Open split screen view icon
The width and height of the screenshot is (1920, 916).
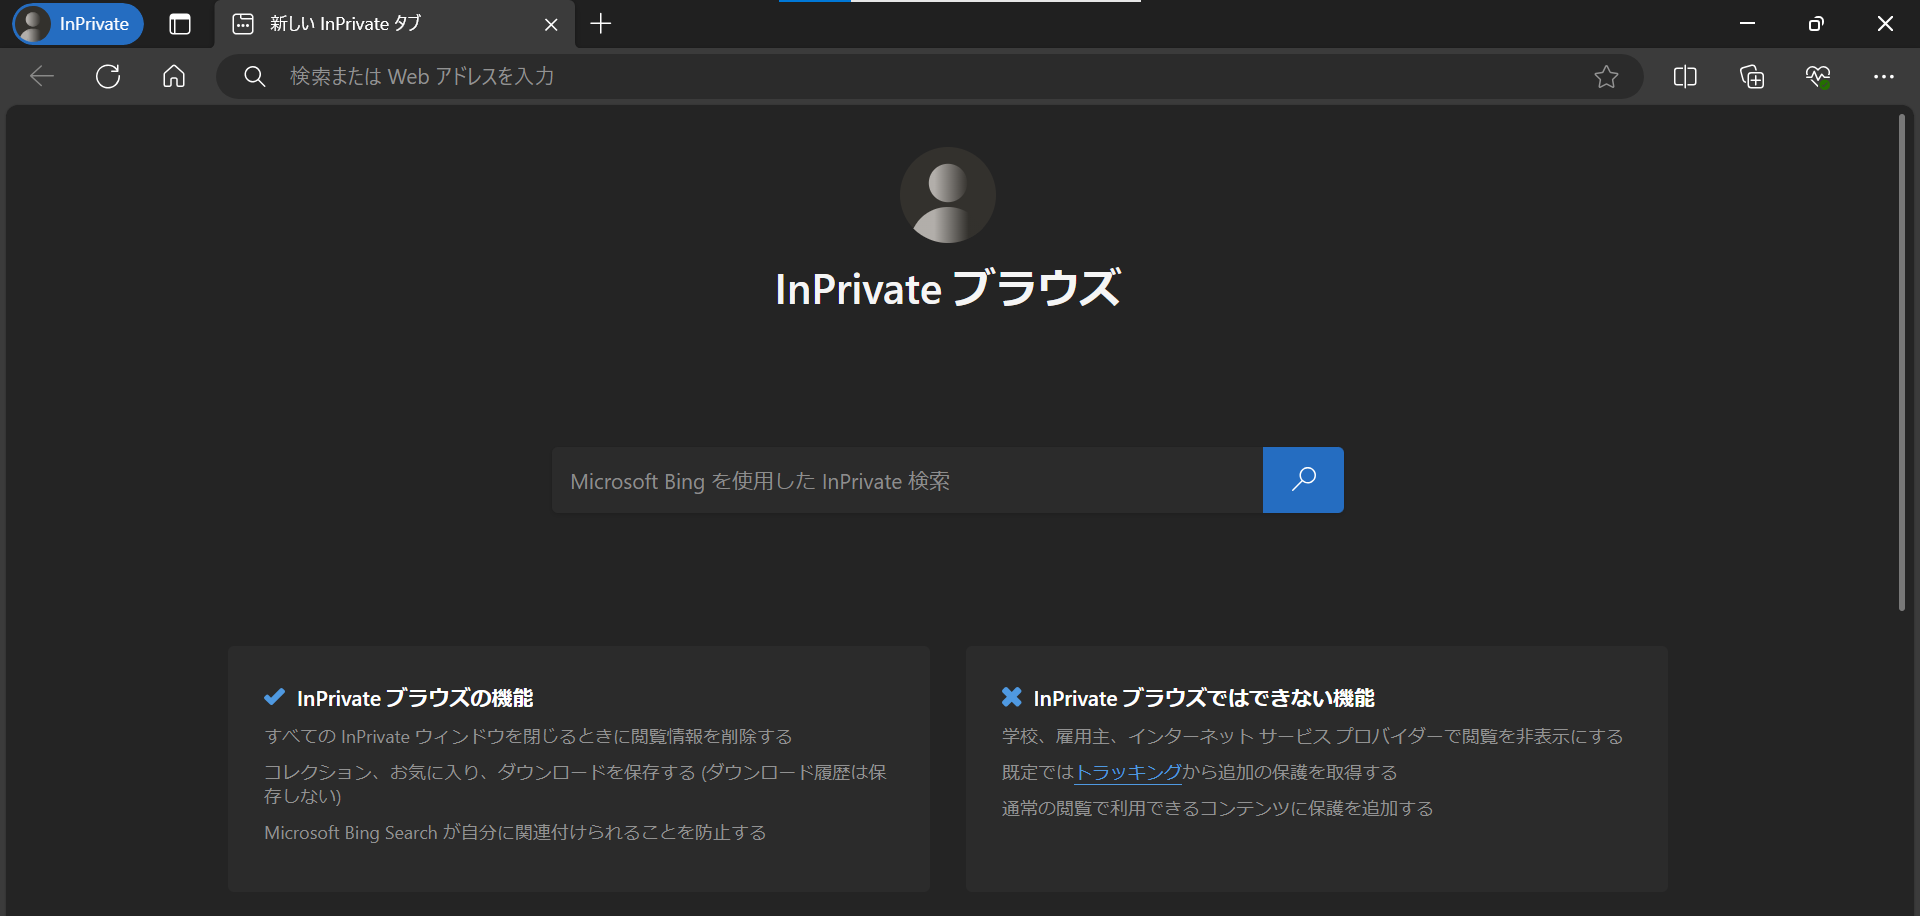(1685, 76)
